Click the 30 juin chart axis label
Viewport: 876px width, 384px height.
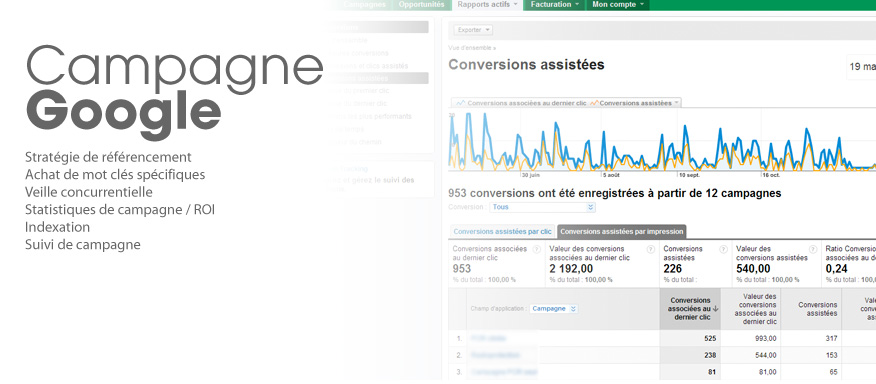coord(530,174)
